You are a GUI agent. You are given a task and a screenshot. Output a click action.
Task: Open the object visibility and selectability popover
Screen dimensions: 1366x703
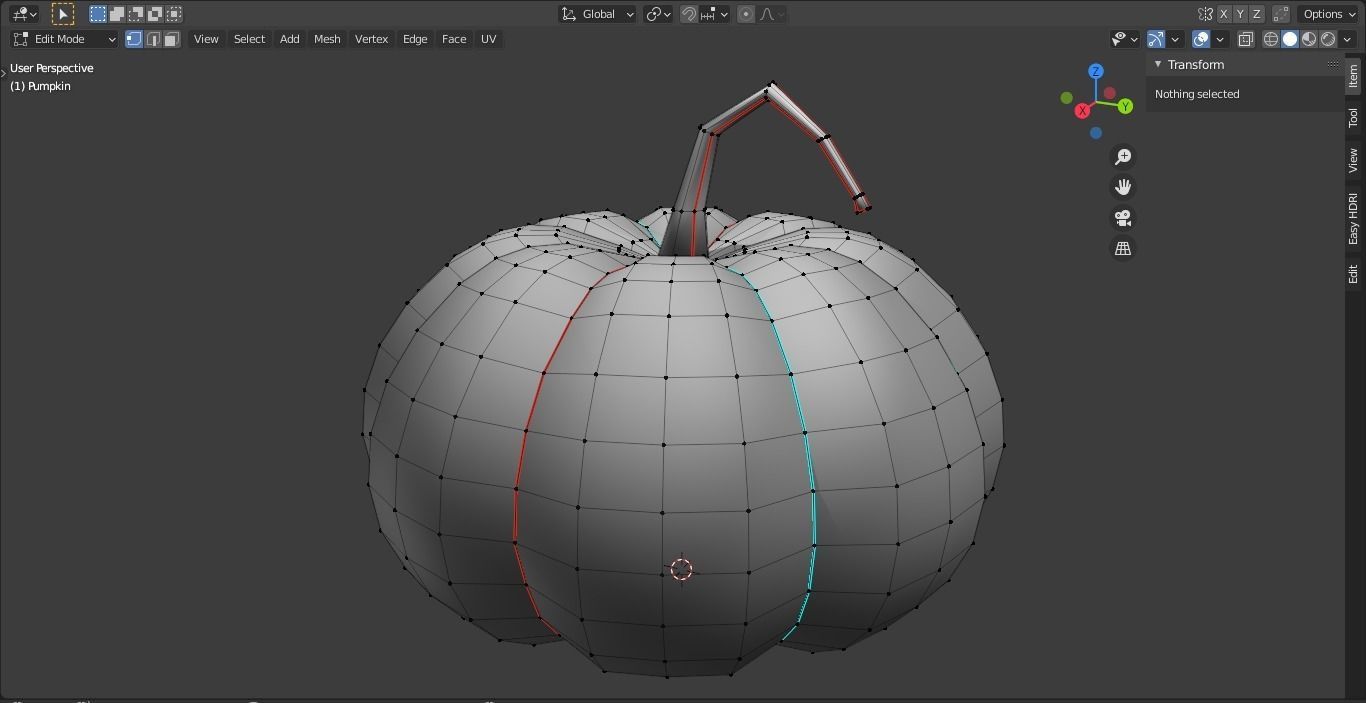point(1125,39)
